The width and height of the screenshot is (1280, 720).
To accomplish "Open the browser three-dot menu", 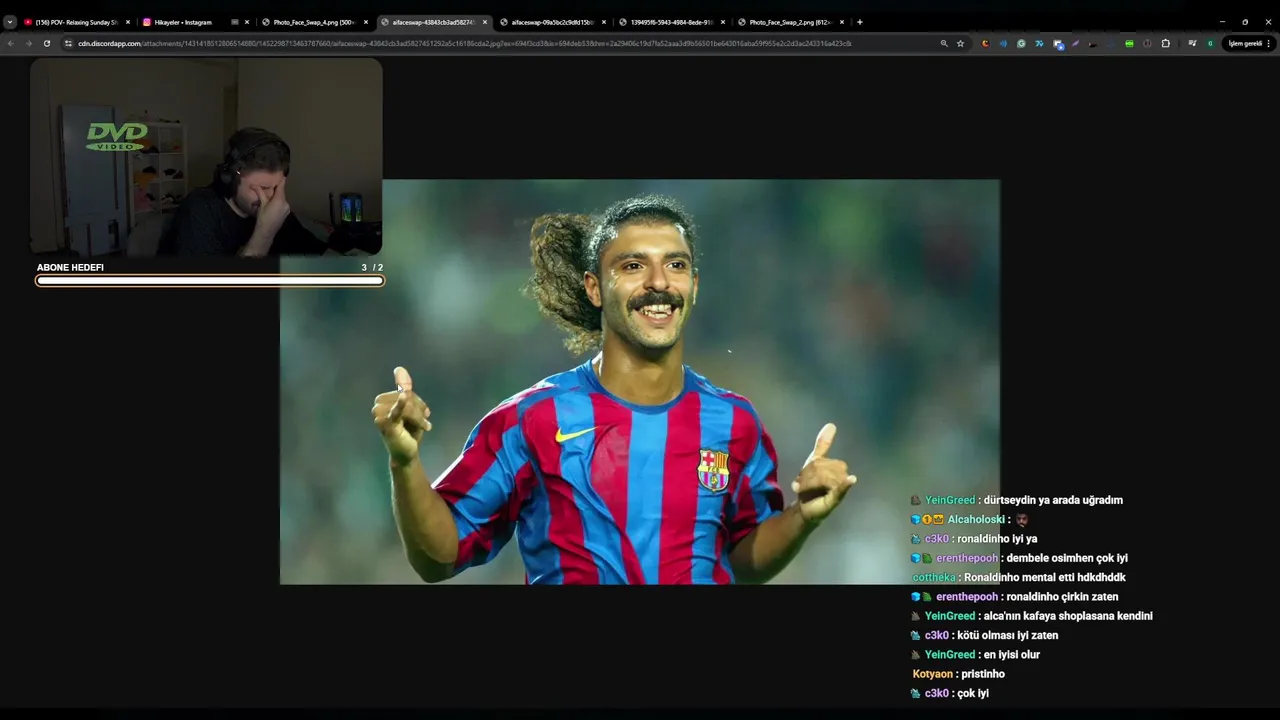I will pyautogui.click(x=1268, y=43).
